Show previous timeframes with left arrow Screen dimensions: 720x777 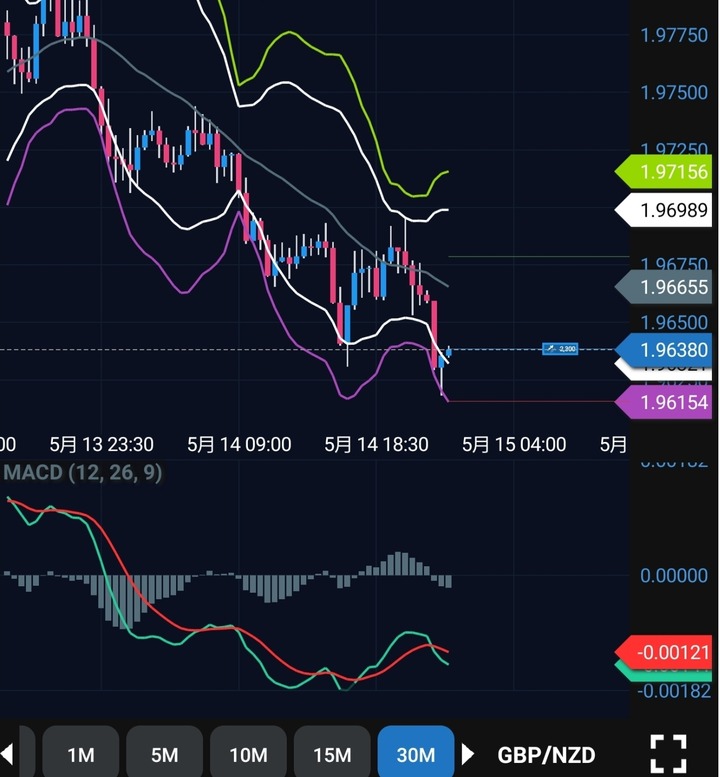point(7,754)
